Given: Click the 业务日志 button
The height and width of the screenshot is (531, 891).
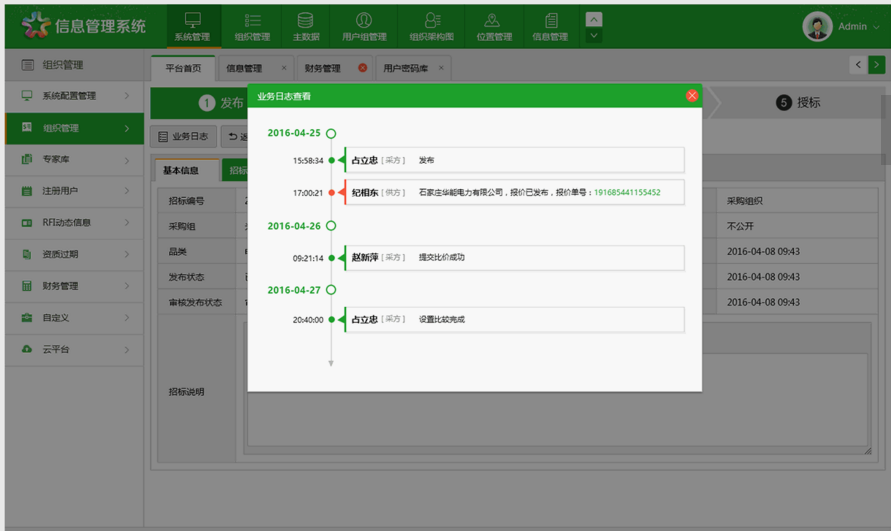Looking at the screenshot, I should tap(183, 136).
